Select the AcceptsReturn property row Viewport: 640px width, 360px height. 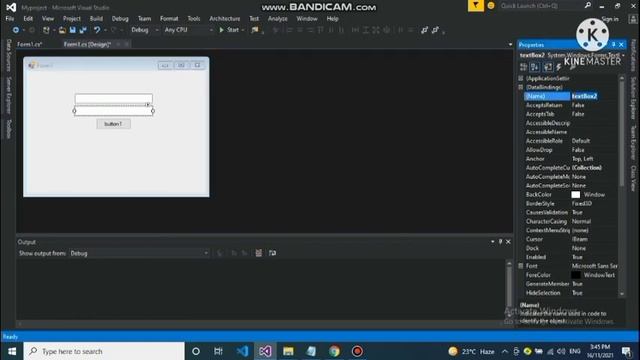pos(571,105)
